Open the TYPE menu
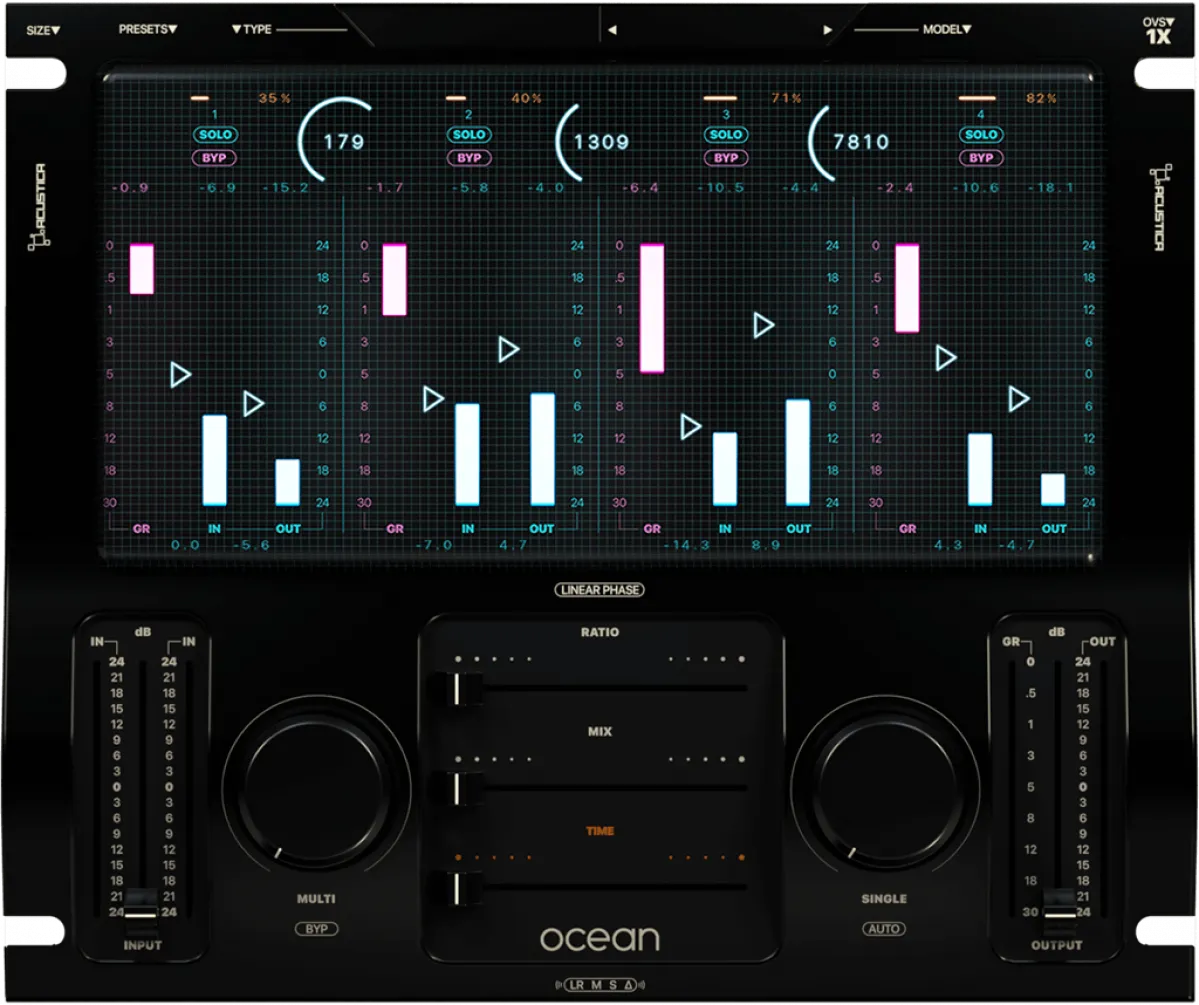The height and width of the screenshot is (1005, 1199). [x=252, y=30]
